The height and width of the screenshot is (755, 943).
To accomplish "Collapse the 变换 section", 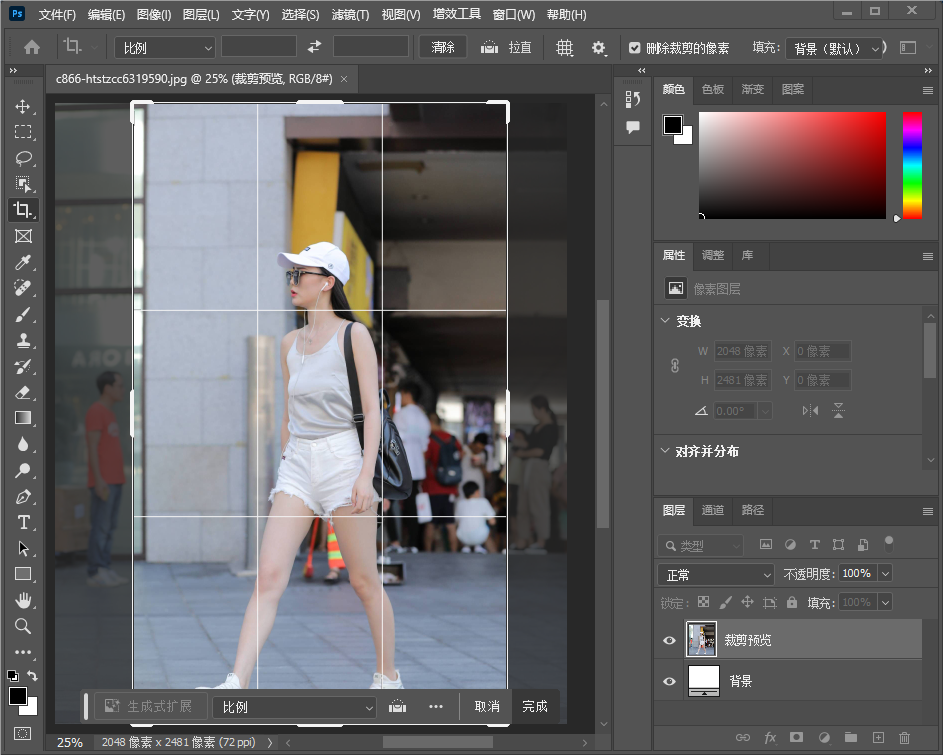I will click(666, 321).
